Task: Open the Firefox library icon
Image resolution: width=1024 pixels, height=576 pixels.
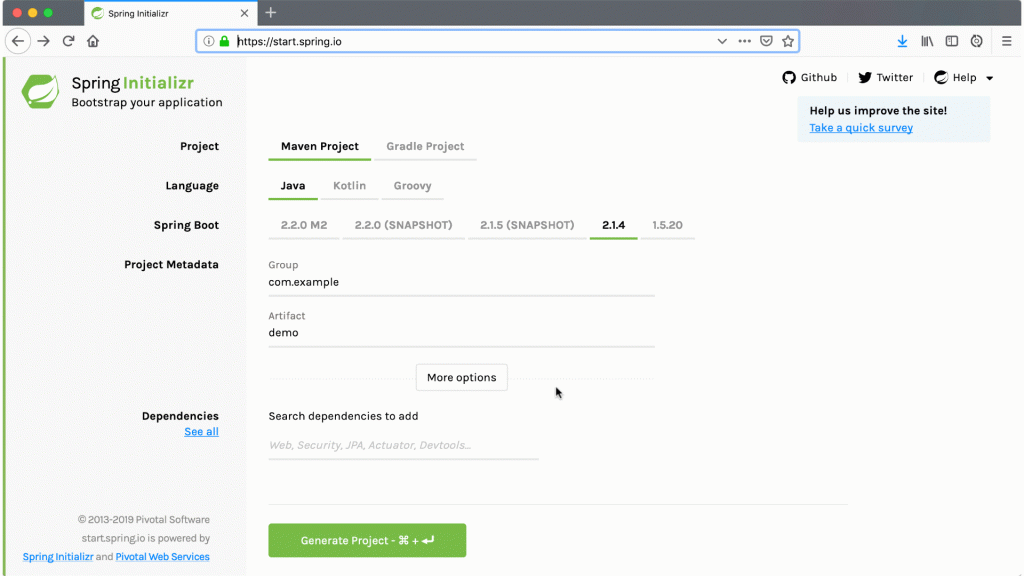Action: [927, 41]
